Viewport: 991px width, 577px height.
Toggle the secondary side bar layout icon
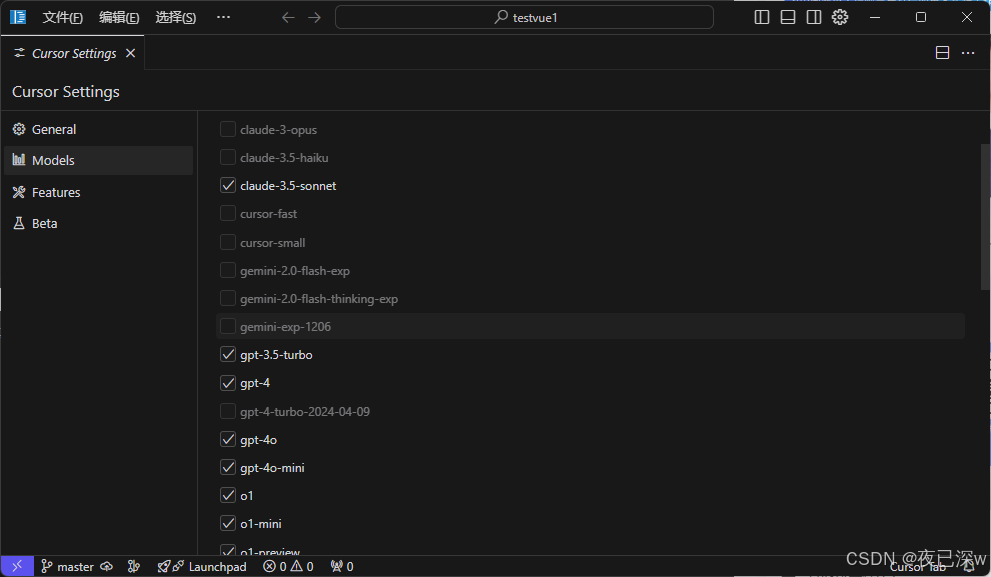(813, 18)
